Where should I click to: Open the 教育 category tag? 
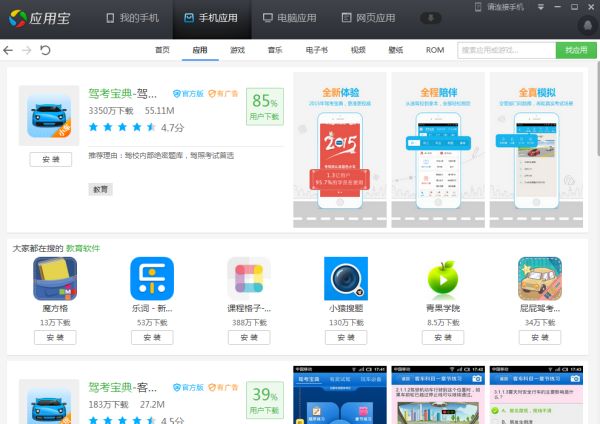tap(100, 189)
